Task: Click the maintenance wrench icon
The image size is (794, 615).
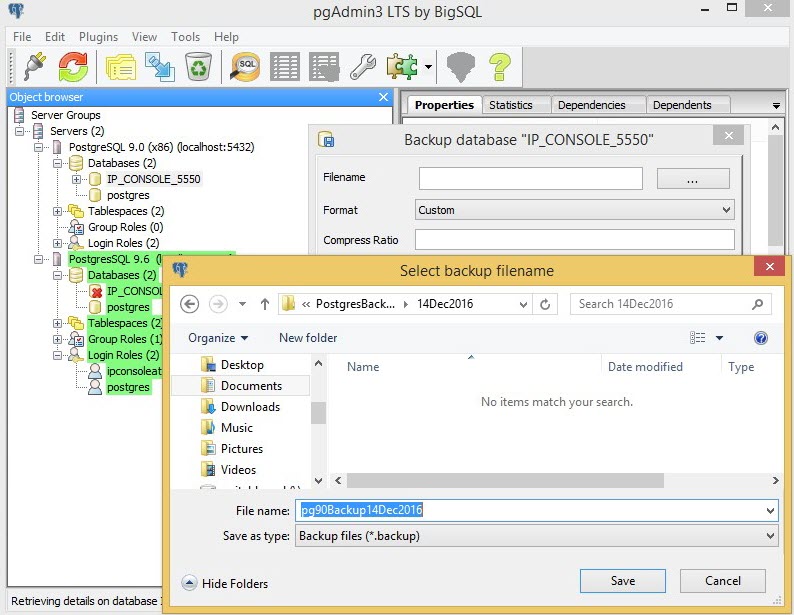Action: tap(363, 67)
